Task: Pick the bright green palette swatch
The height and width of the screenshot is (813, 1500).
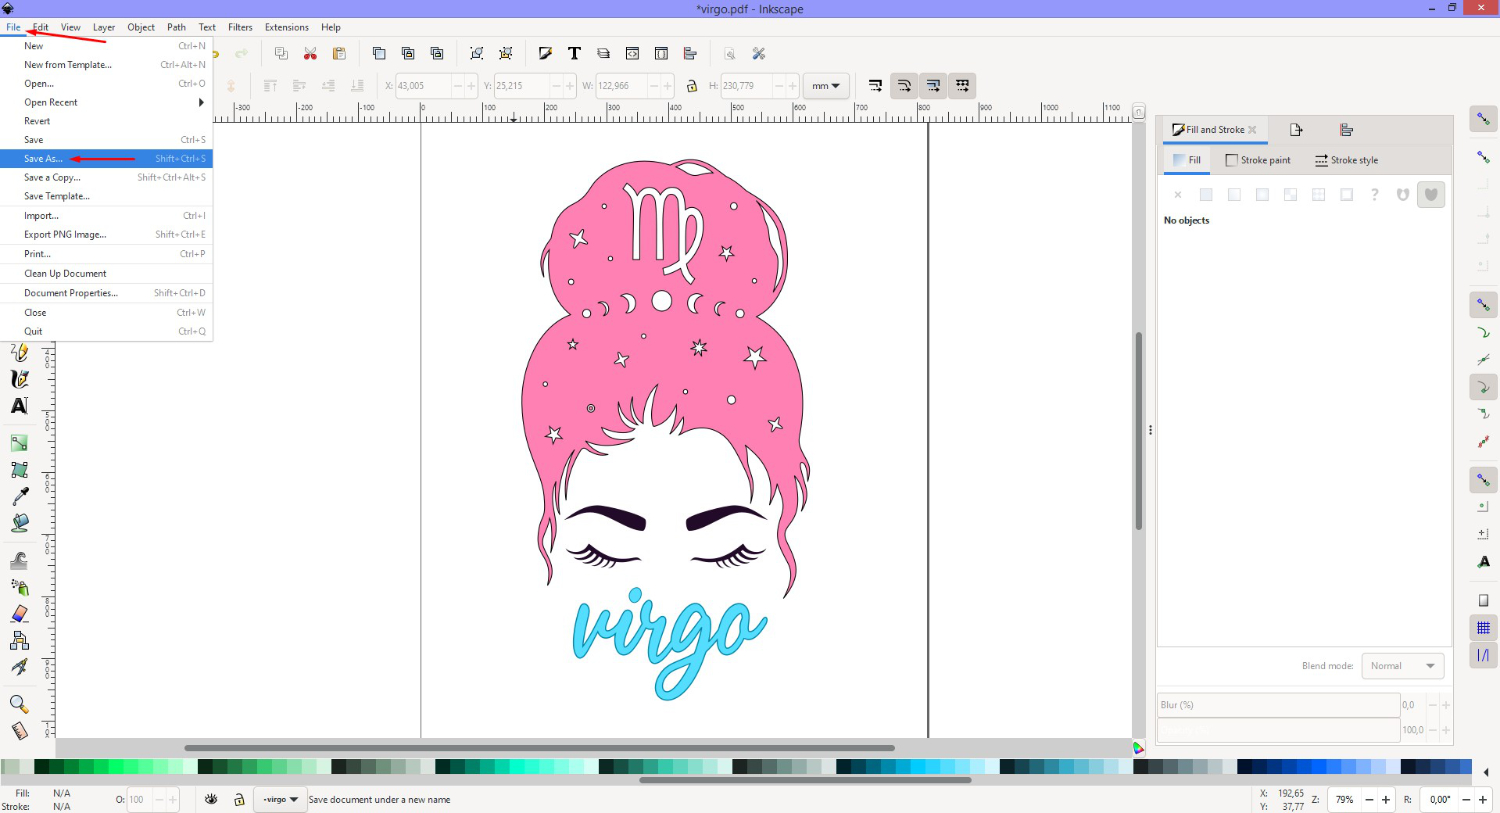Action: [116, 767]
